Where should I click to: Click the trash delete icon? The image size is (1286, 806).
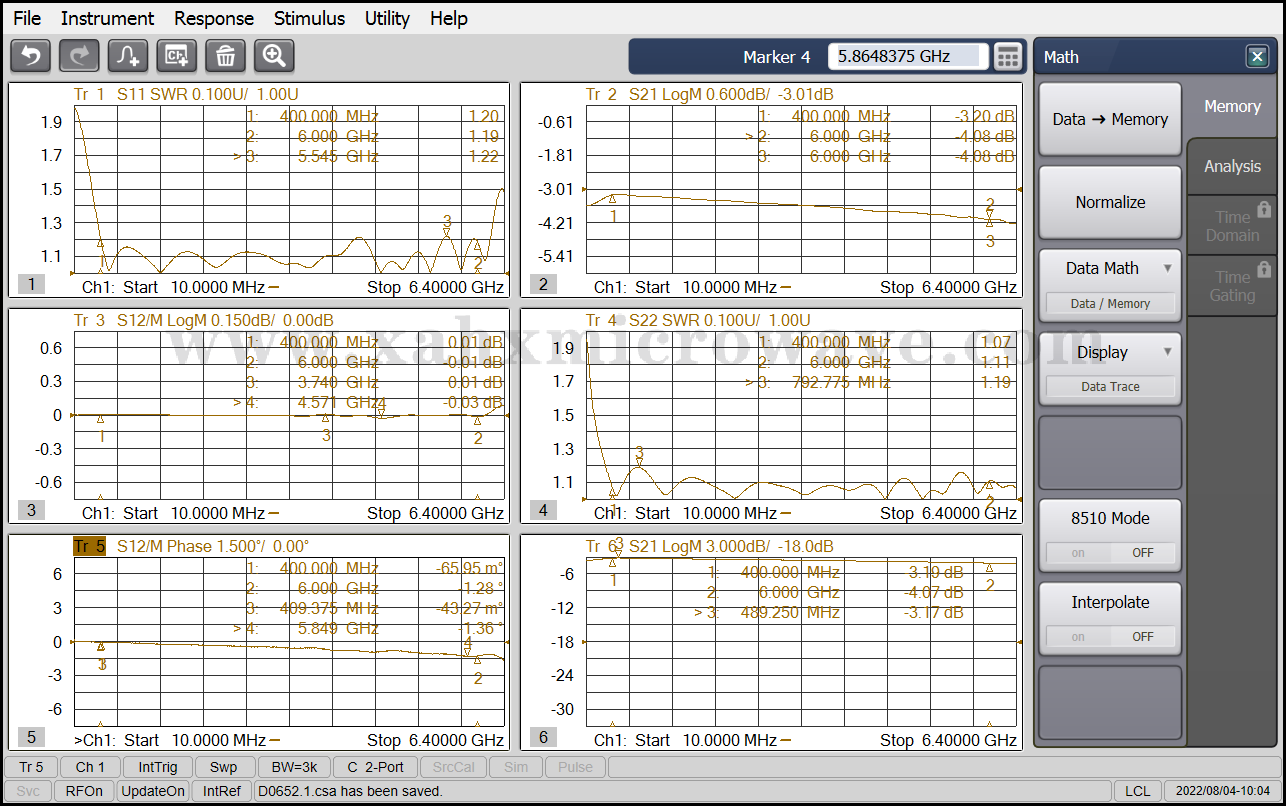[226, 56]
